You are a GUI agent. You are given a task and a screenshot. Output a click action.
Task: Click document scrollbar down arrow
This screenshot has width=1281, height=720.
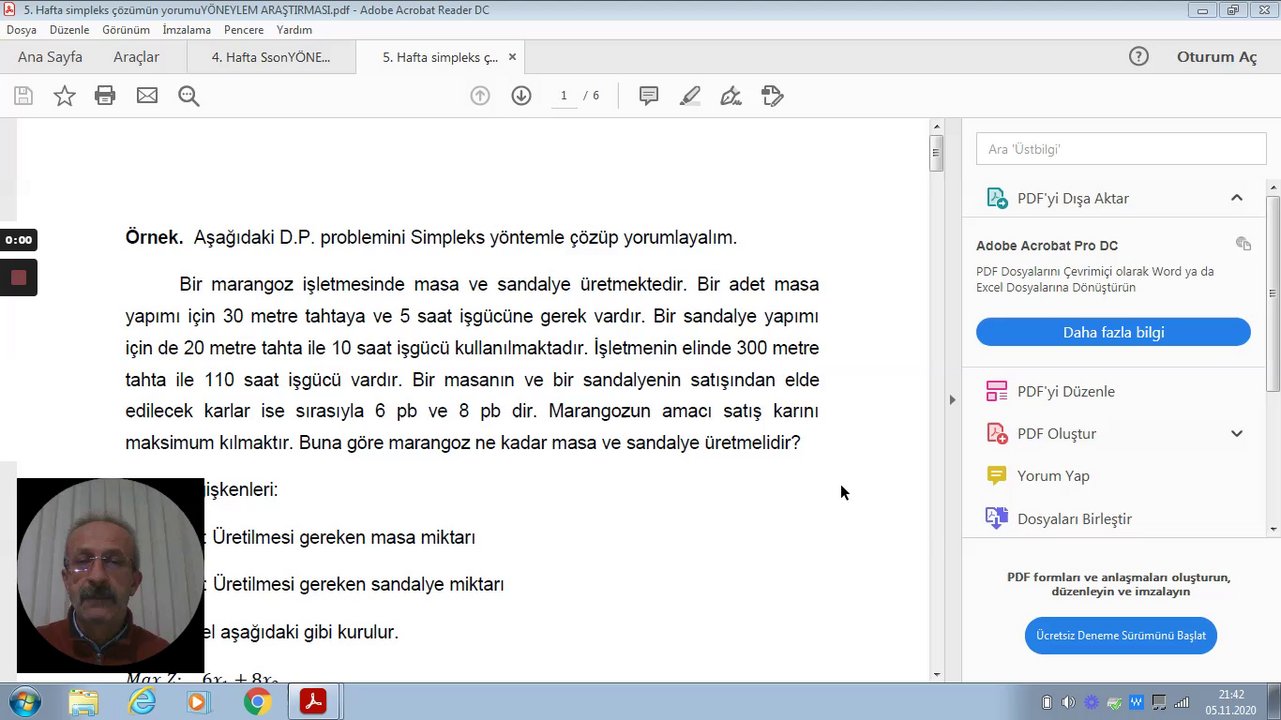[937, 675]
